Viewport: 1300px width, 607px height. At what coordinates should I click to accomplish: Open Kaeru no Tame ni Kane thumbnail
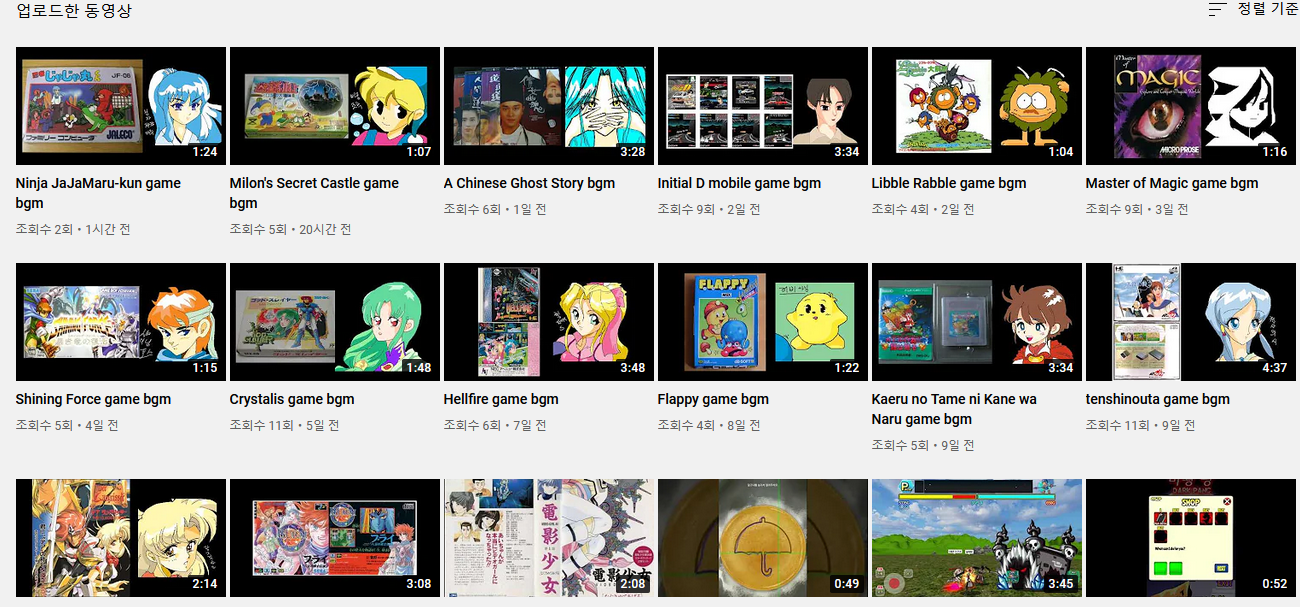pos(977,322)
